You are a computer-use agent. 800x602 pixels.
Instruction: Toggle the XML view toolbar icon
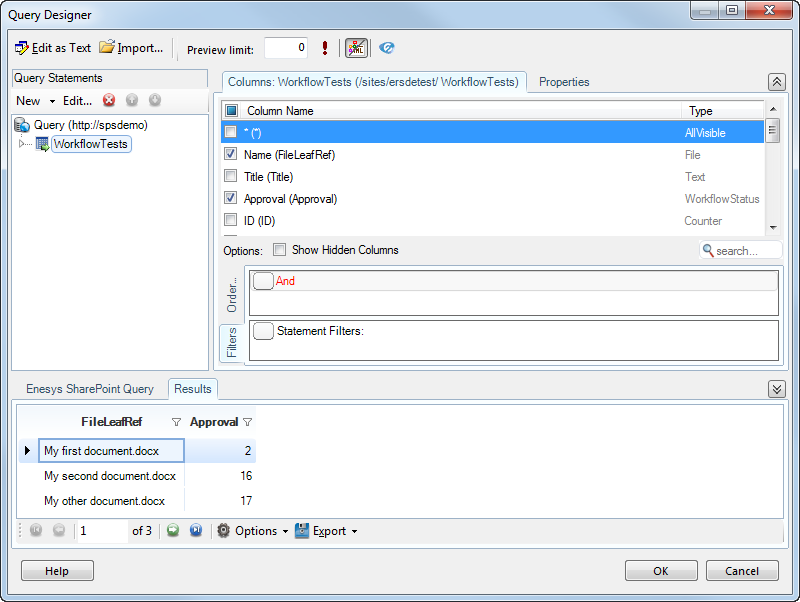point(356,48)
